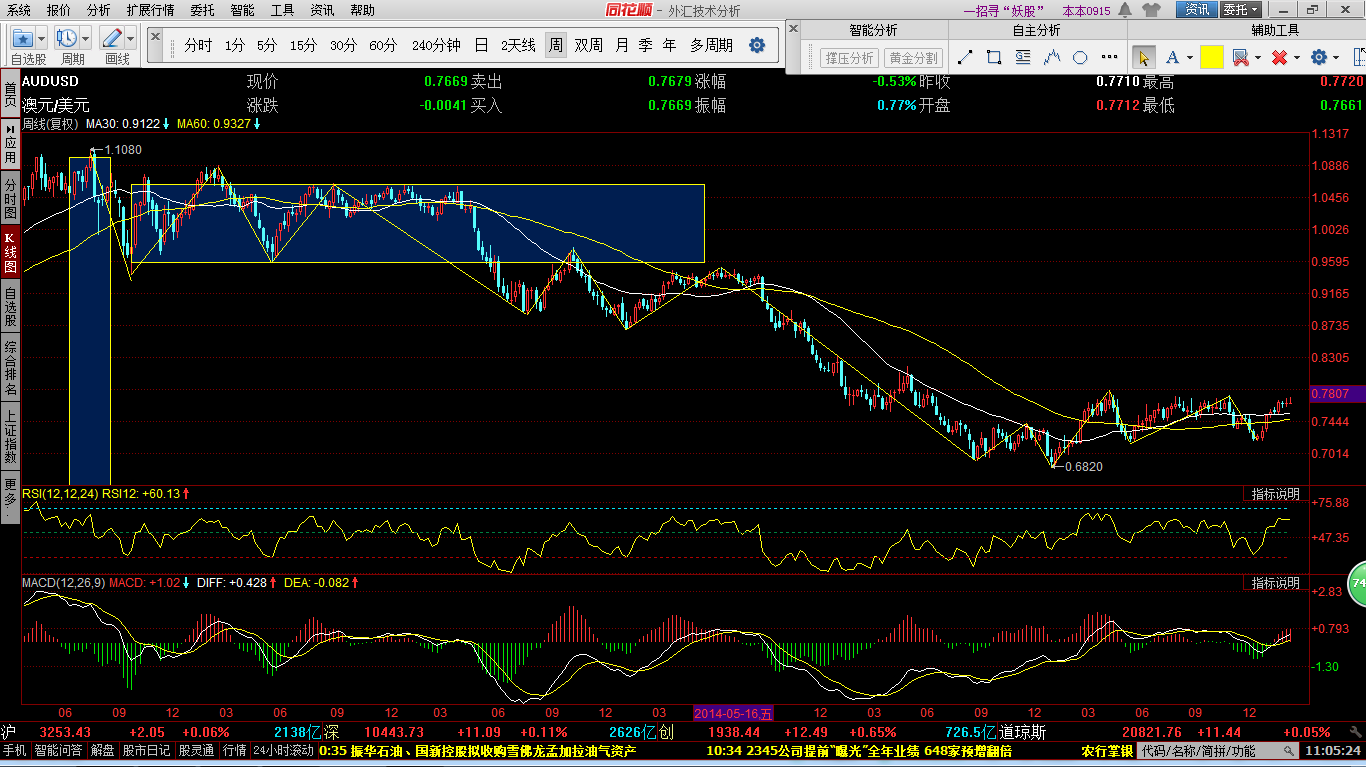Screen dimensions: 1366x767
Task: Open MACD 指标说明 link
Action: point(1276,583)
